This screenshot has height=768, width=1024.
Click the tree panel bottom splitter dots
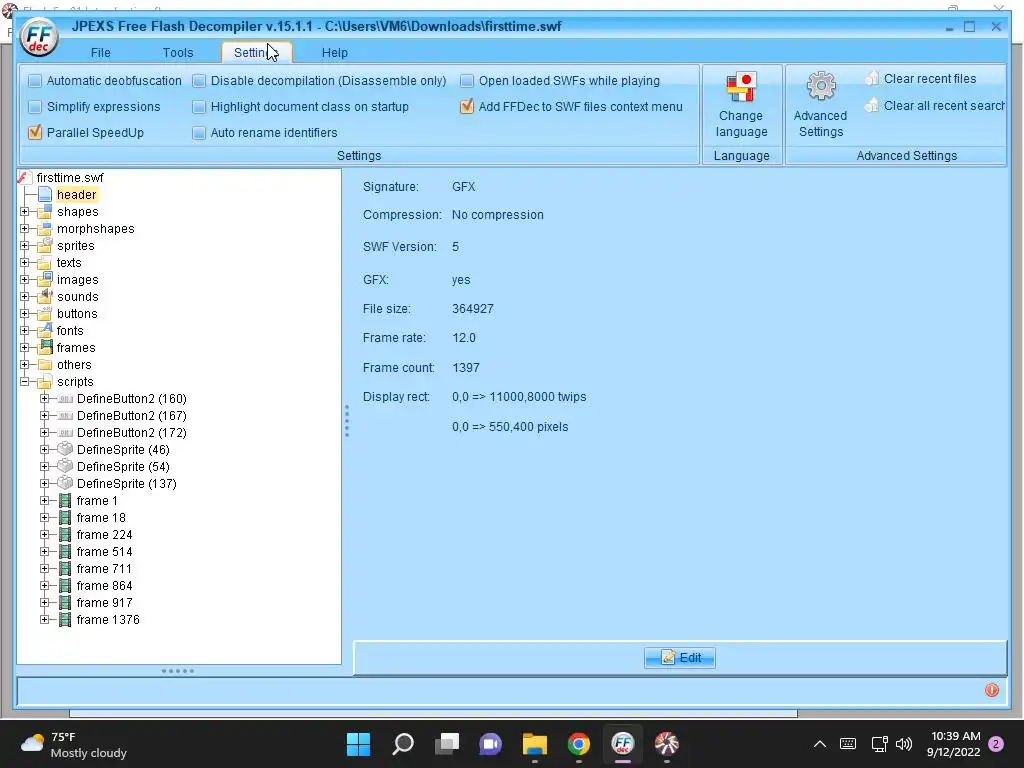point(178,671)
